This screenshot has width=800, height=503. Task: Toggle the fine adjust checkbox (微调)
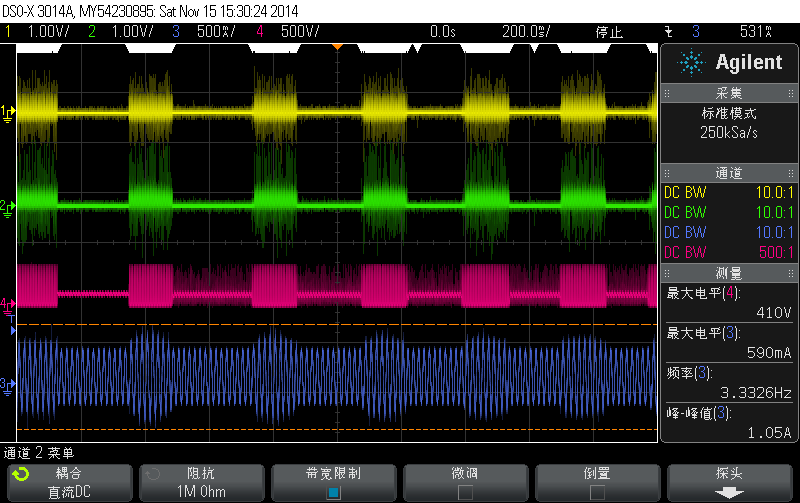click(x=465, y=492)
